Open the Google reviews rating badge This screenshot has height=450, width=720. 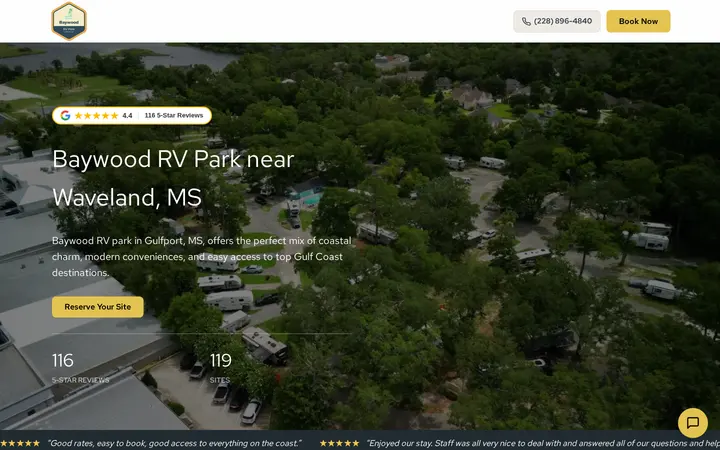[132, 116]
